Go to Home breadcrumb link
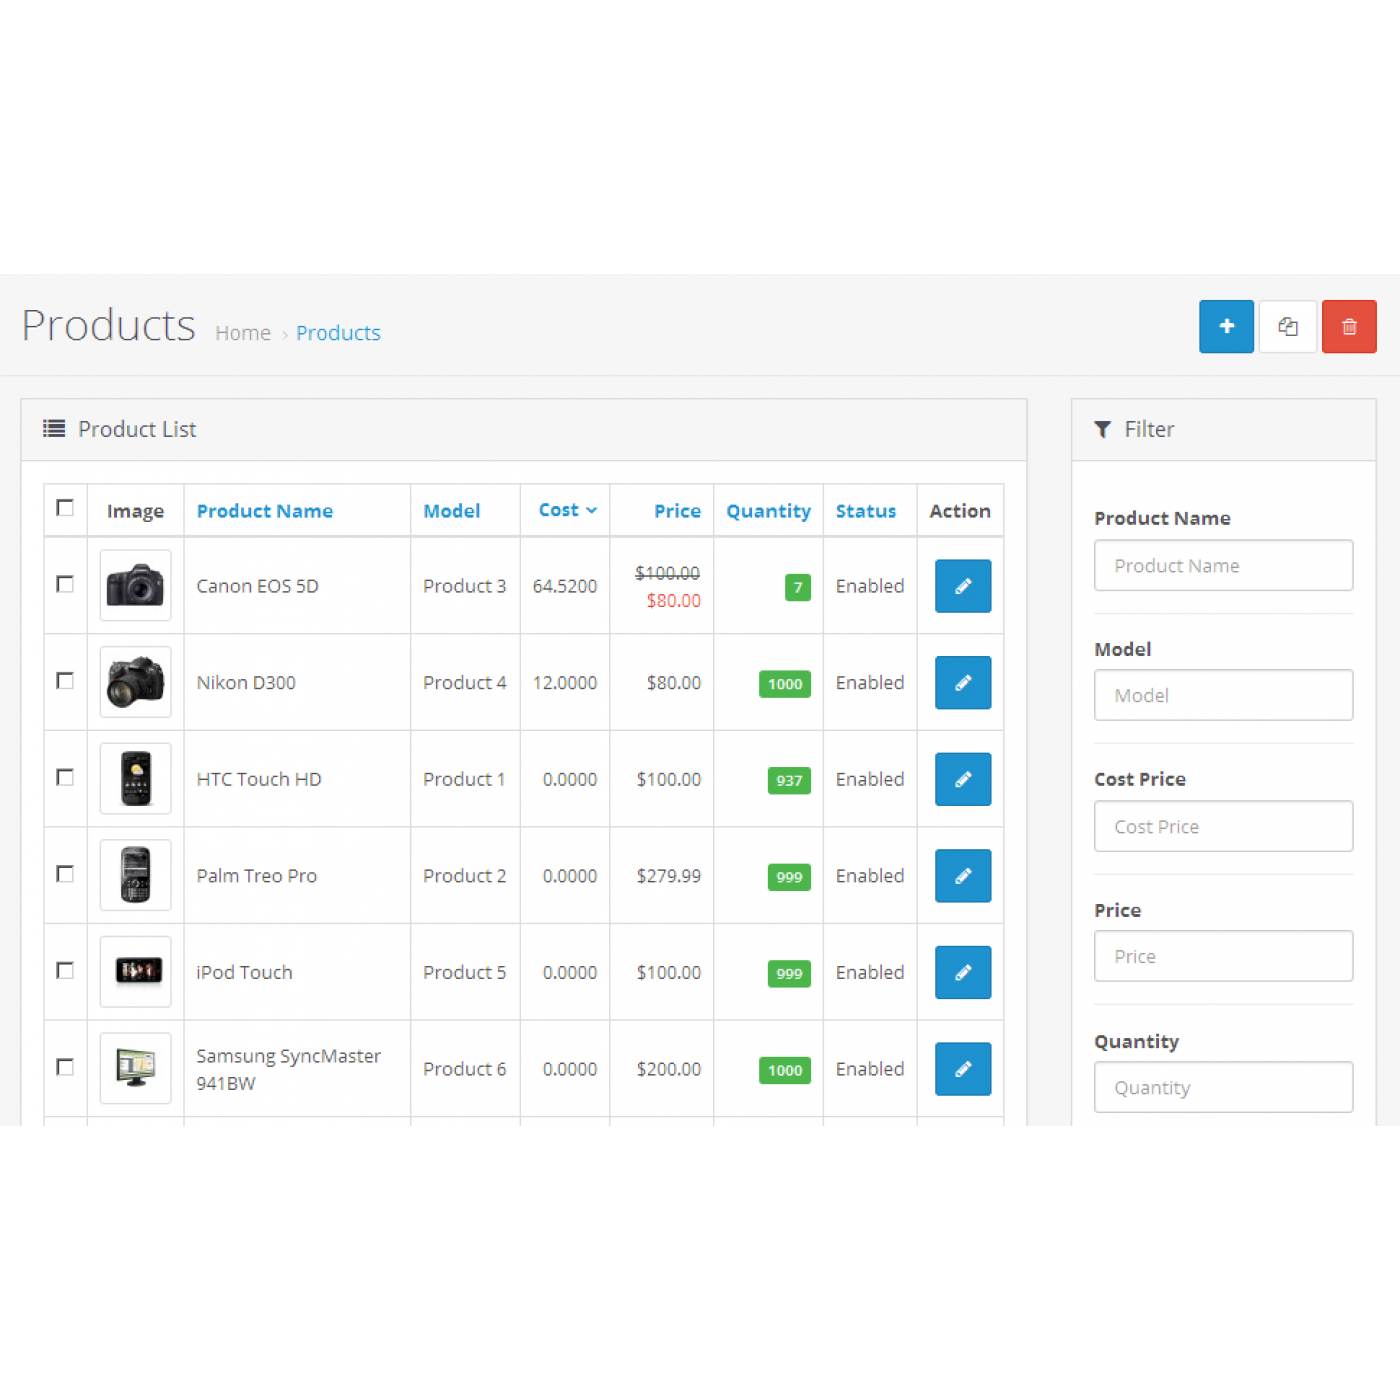This screenshot has height=1400, width=1400. (243, 333)
